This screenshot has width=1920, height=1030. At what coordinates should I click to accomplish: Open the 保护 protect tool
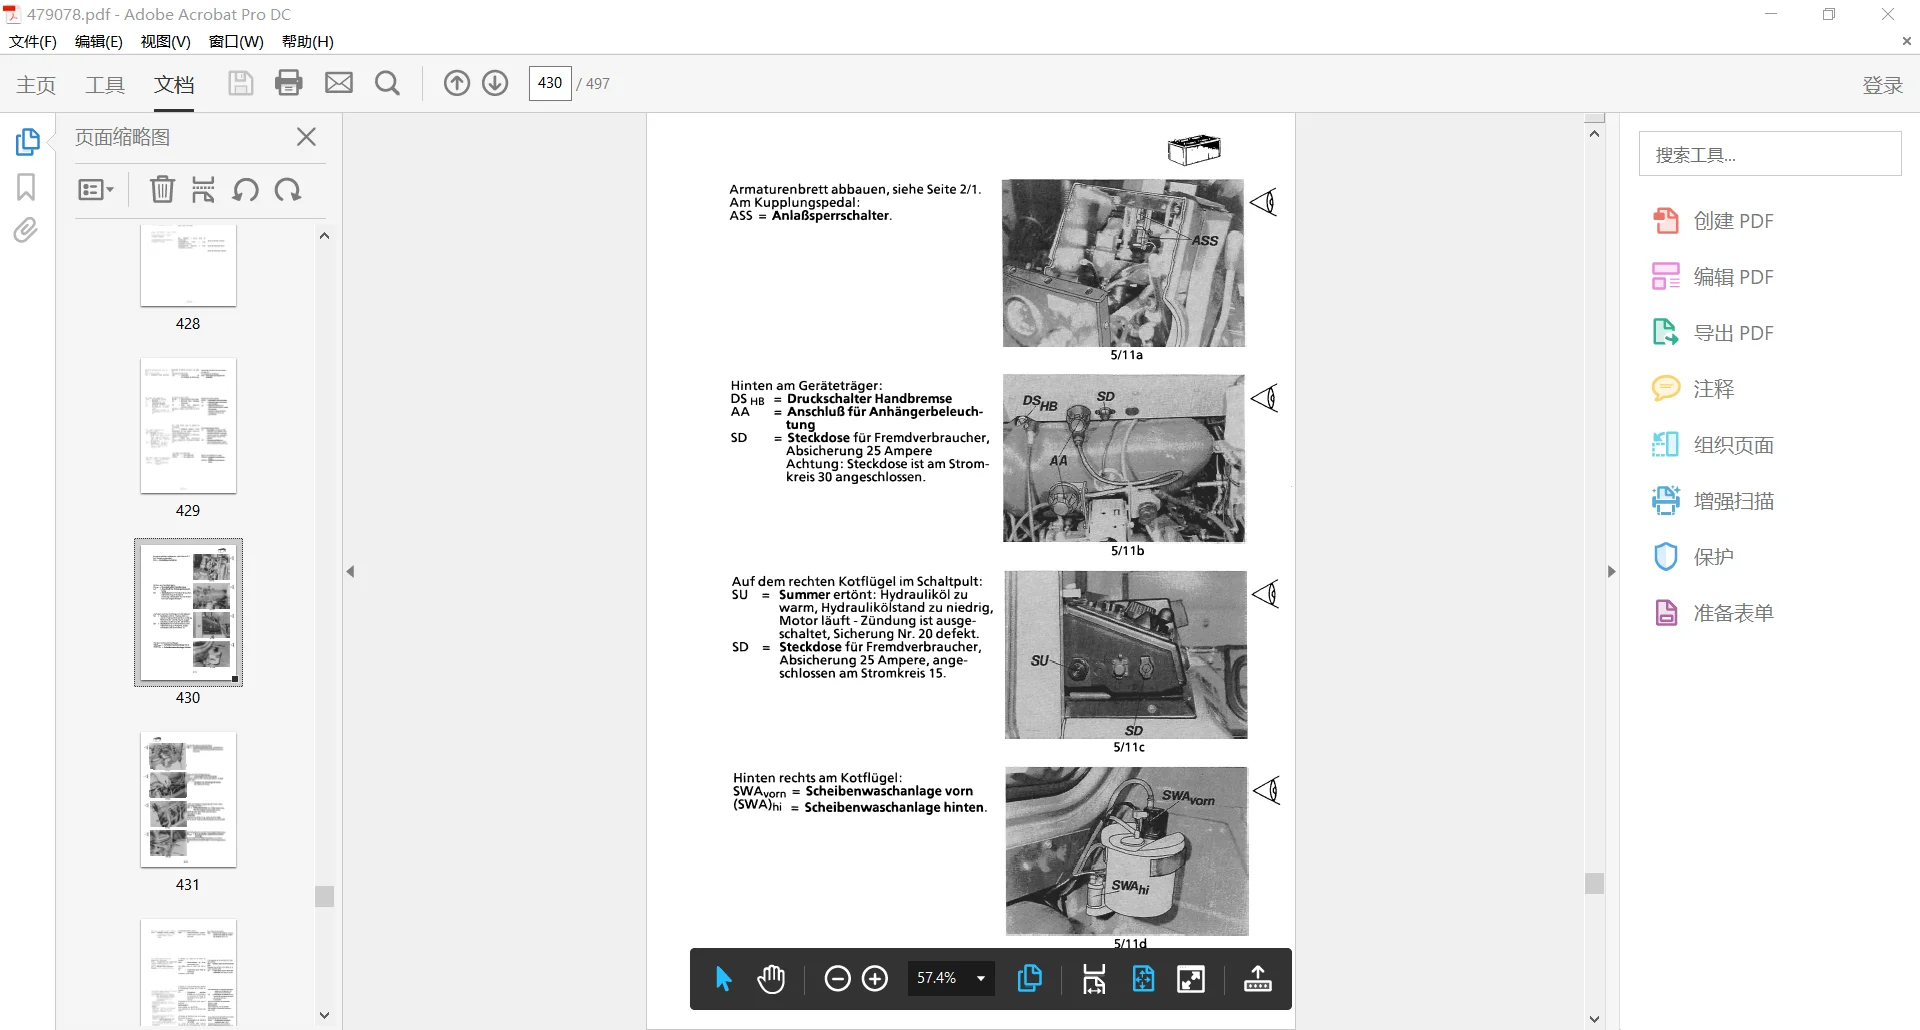click(1693, 557)
